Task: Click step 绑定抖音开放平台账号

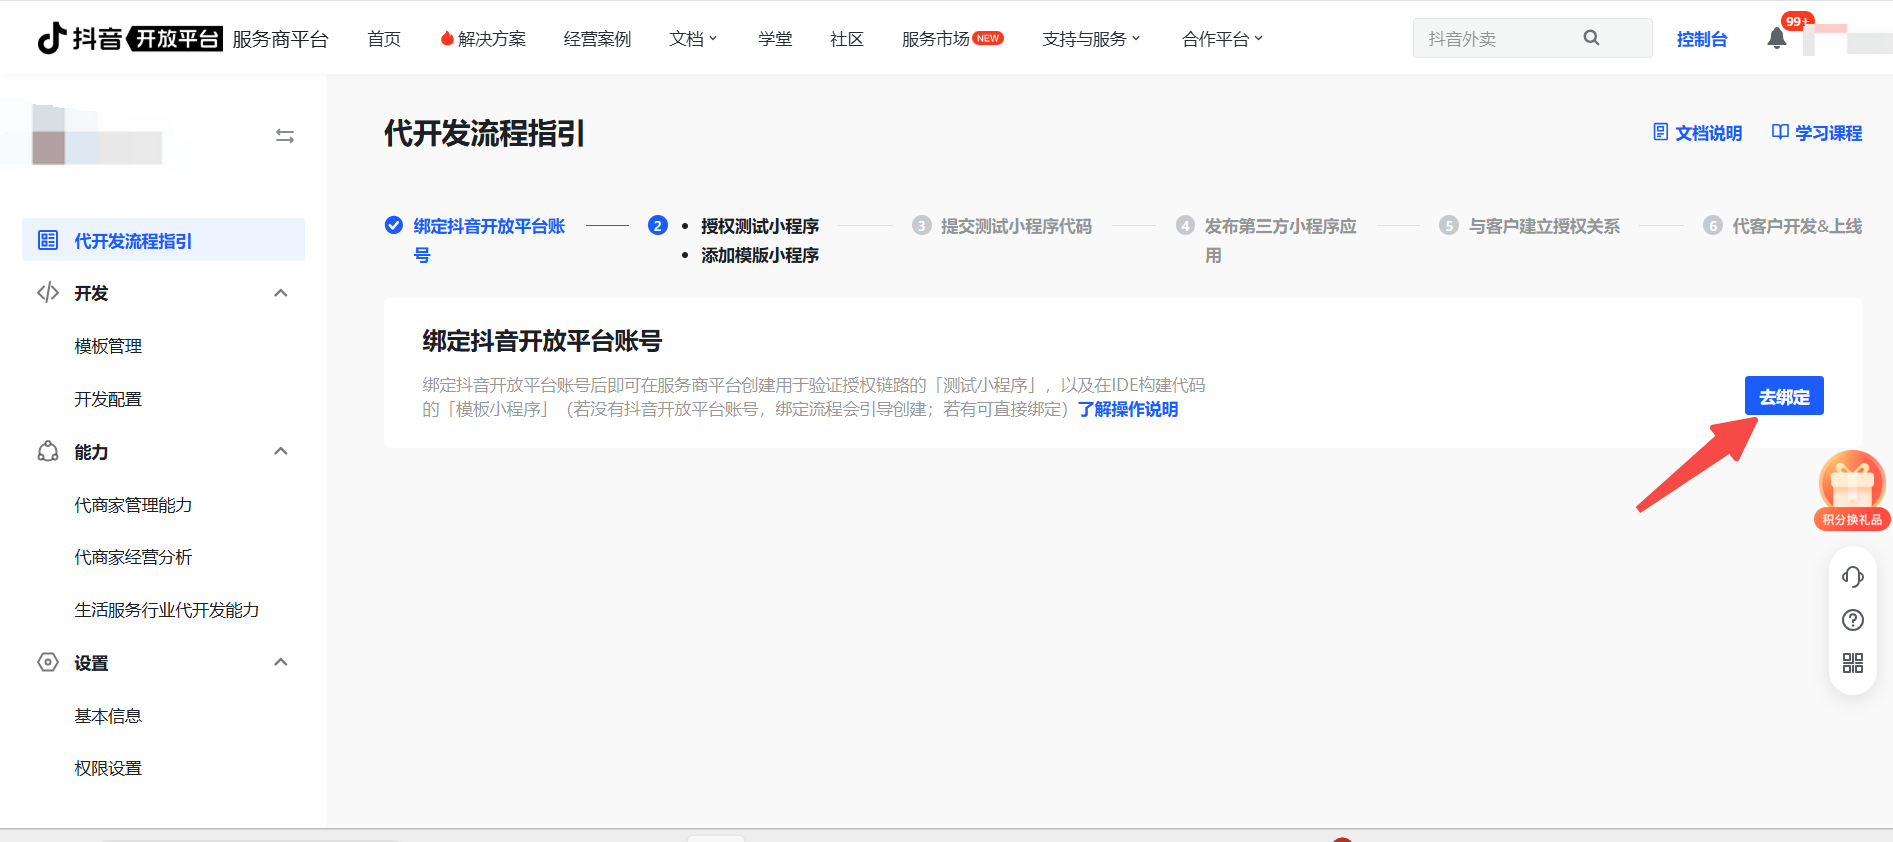Action: pyautogui.click(x=489, y=240)
